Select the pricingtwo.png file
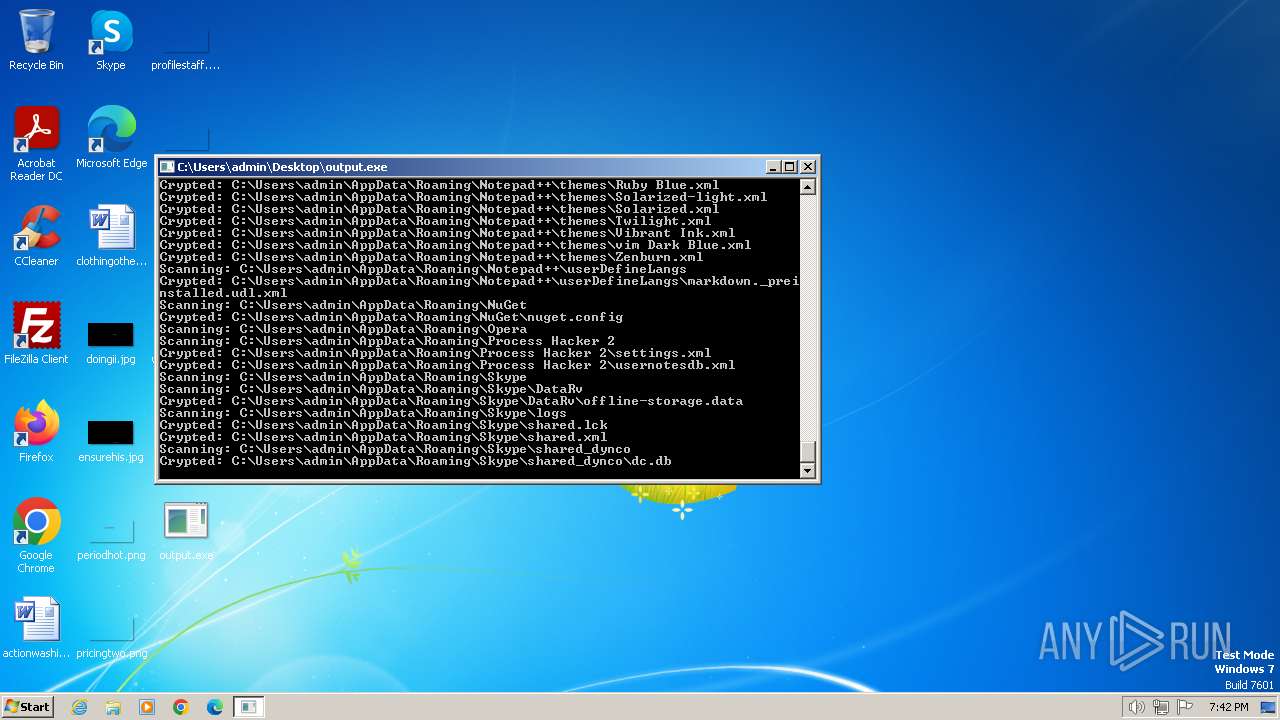Viewport: 1280px width, 720px height. coord(111,635)
